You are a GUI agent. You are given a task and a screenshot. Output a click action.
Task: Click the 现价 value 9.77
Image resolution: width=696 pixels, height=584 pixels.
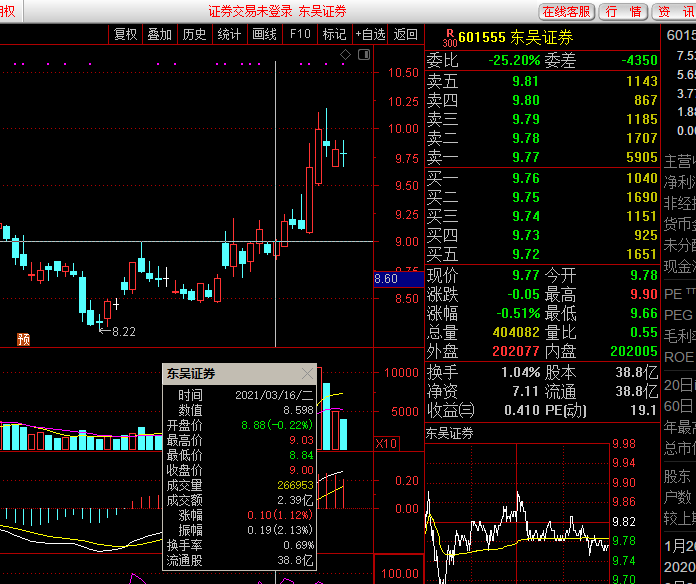click(x=526, y=276)
